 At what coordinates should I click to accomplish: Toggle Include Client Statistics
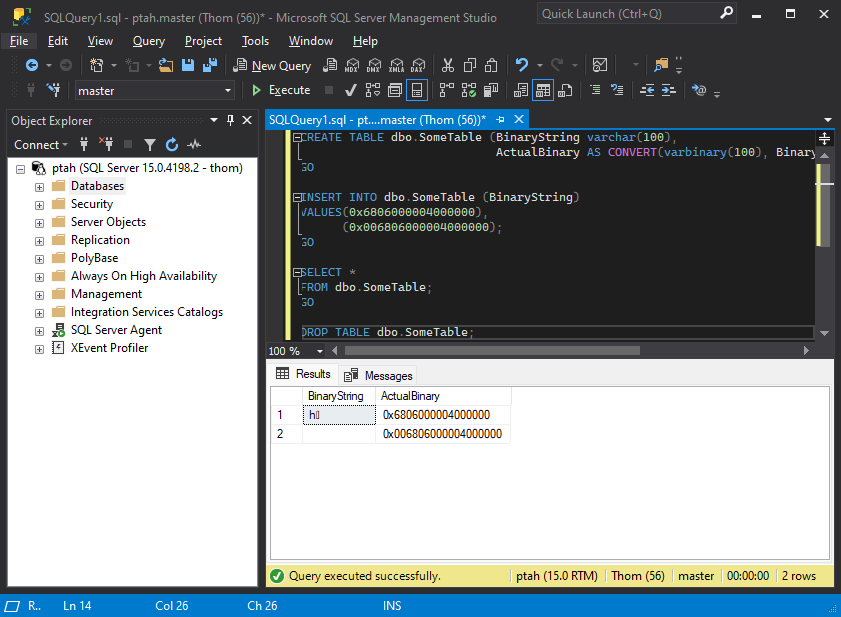click(491, 90)
